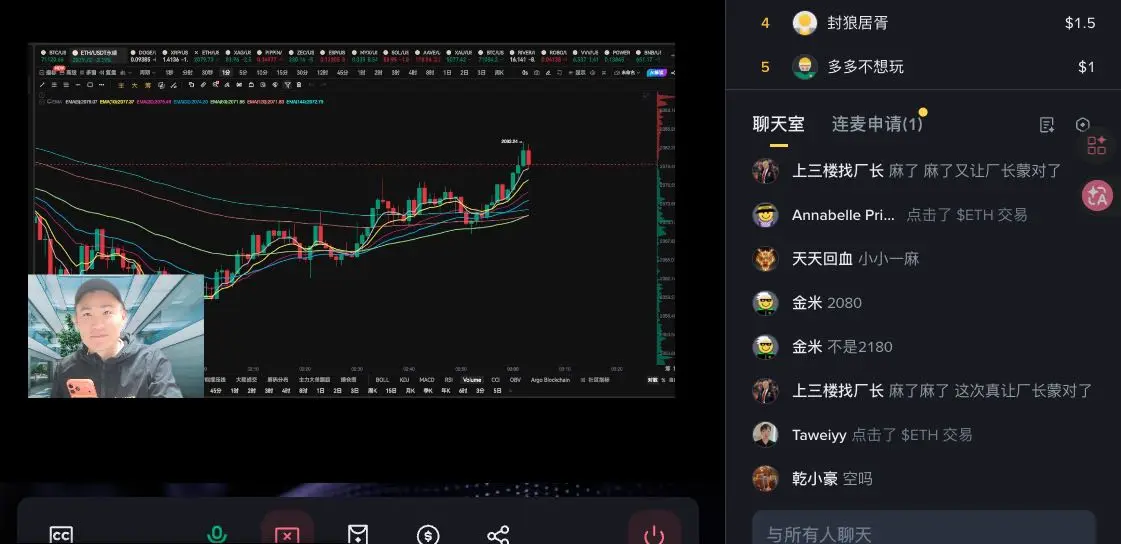Image resolution: width=1121 pixels, height=544 pixels.
Task: Select the 1日 timeframe in the top bar
Action: [x=447, y=73]
